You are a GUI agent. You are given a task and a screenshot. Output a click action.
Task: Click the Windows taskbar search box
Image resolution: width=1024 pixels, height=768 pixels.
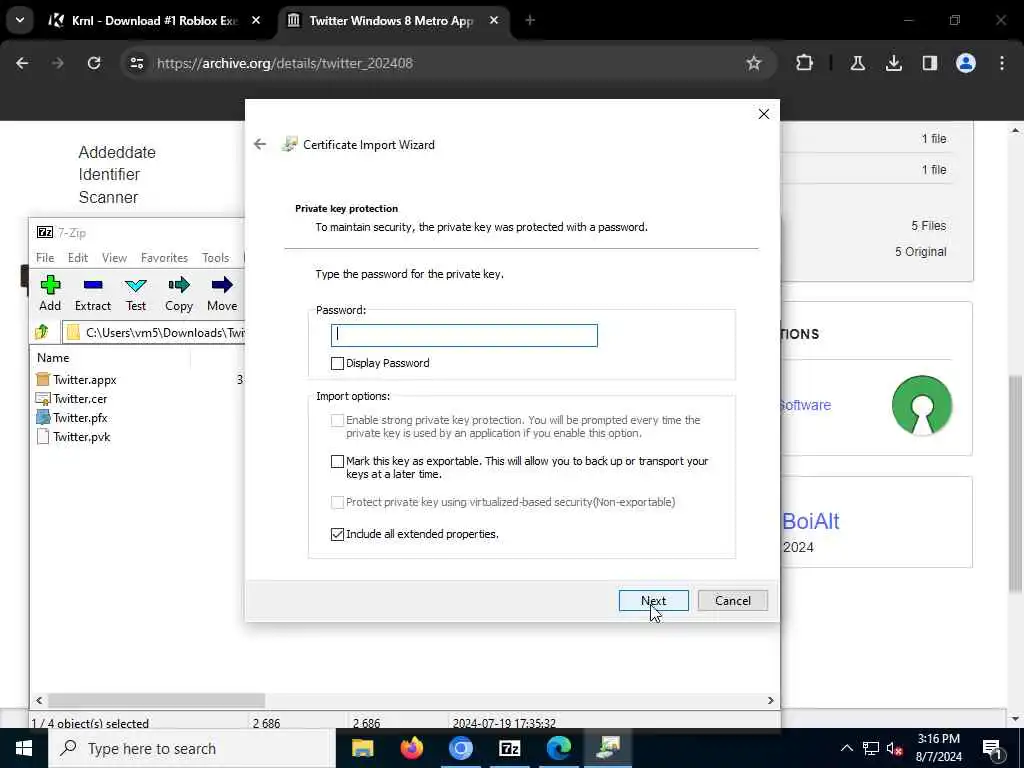click(192, 748)
